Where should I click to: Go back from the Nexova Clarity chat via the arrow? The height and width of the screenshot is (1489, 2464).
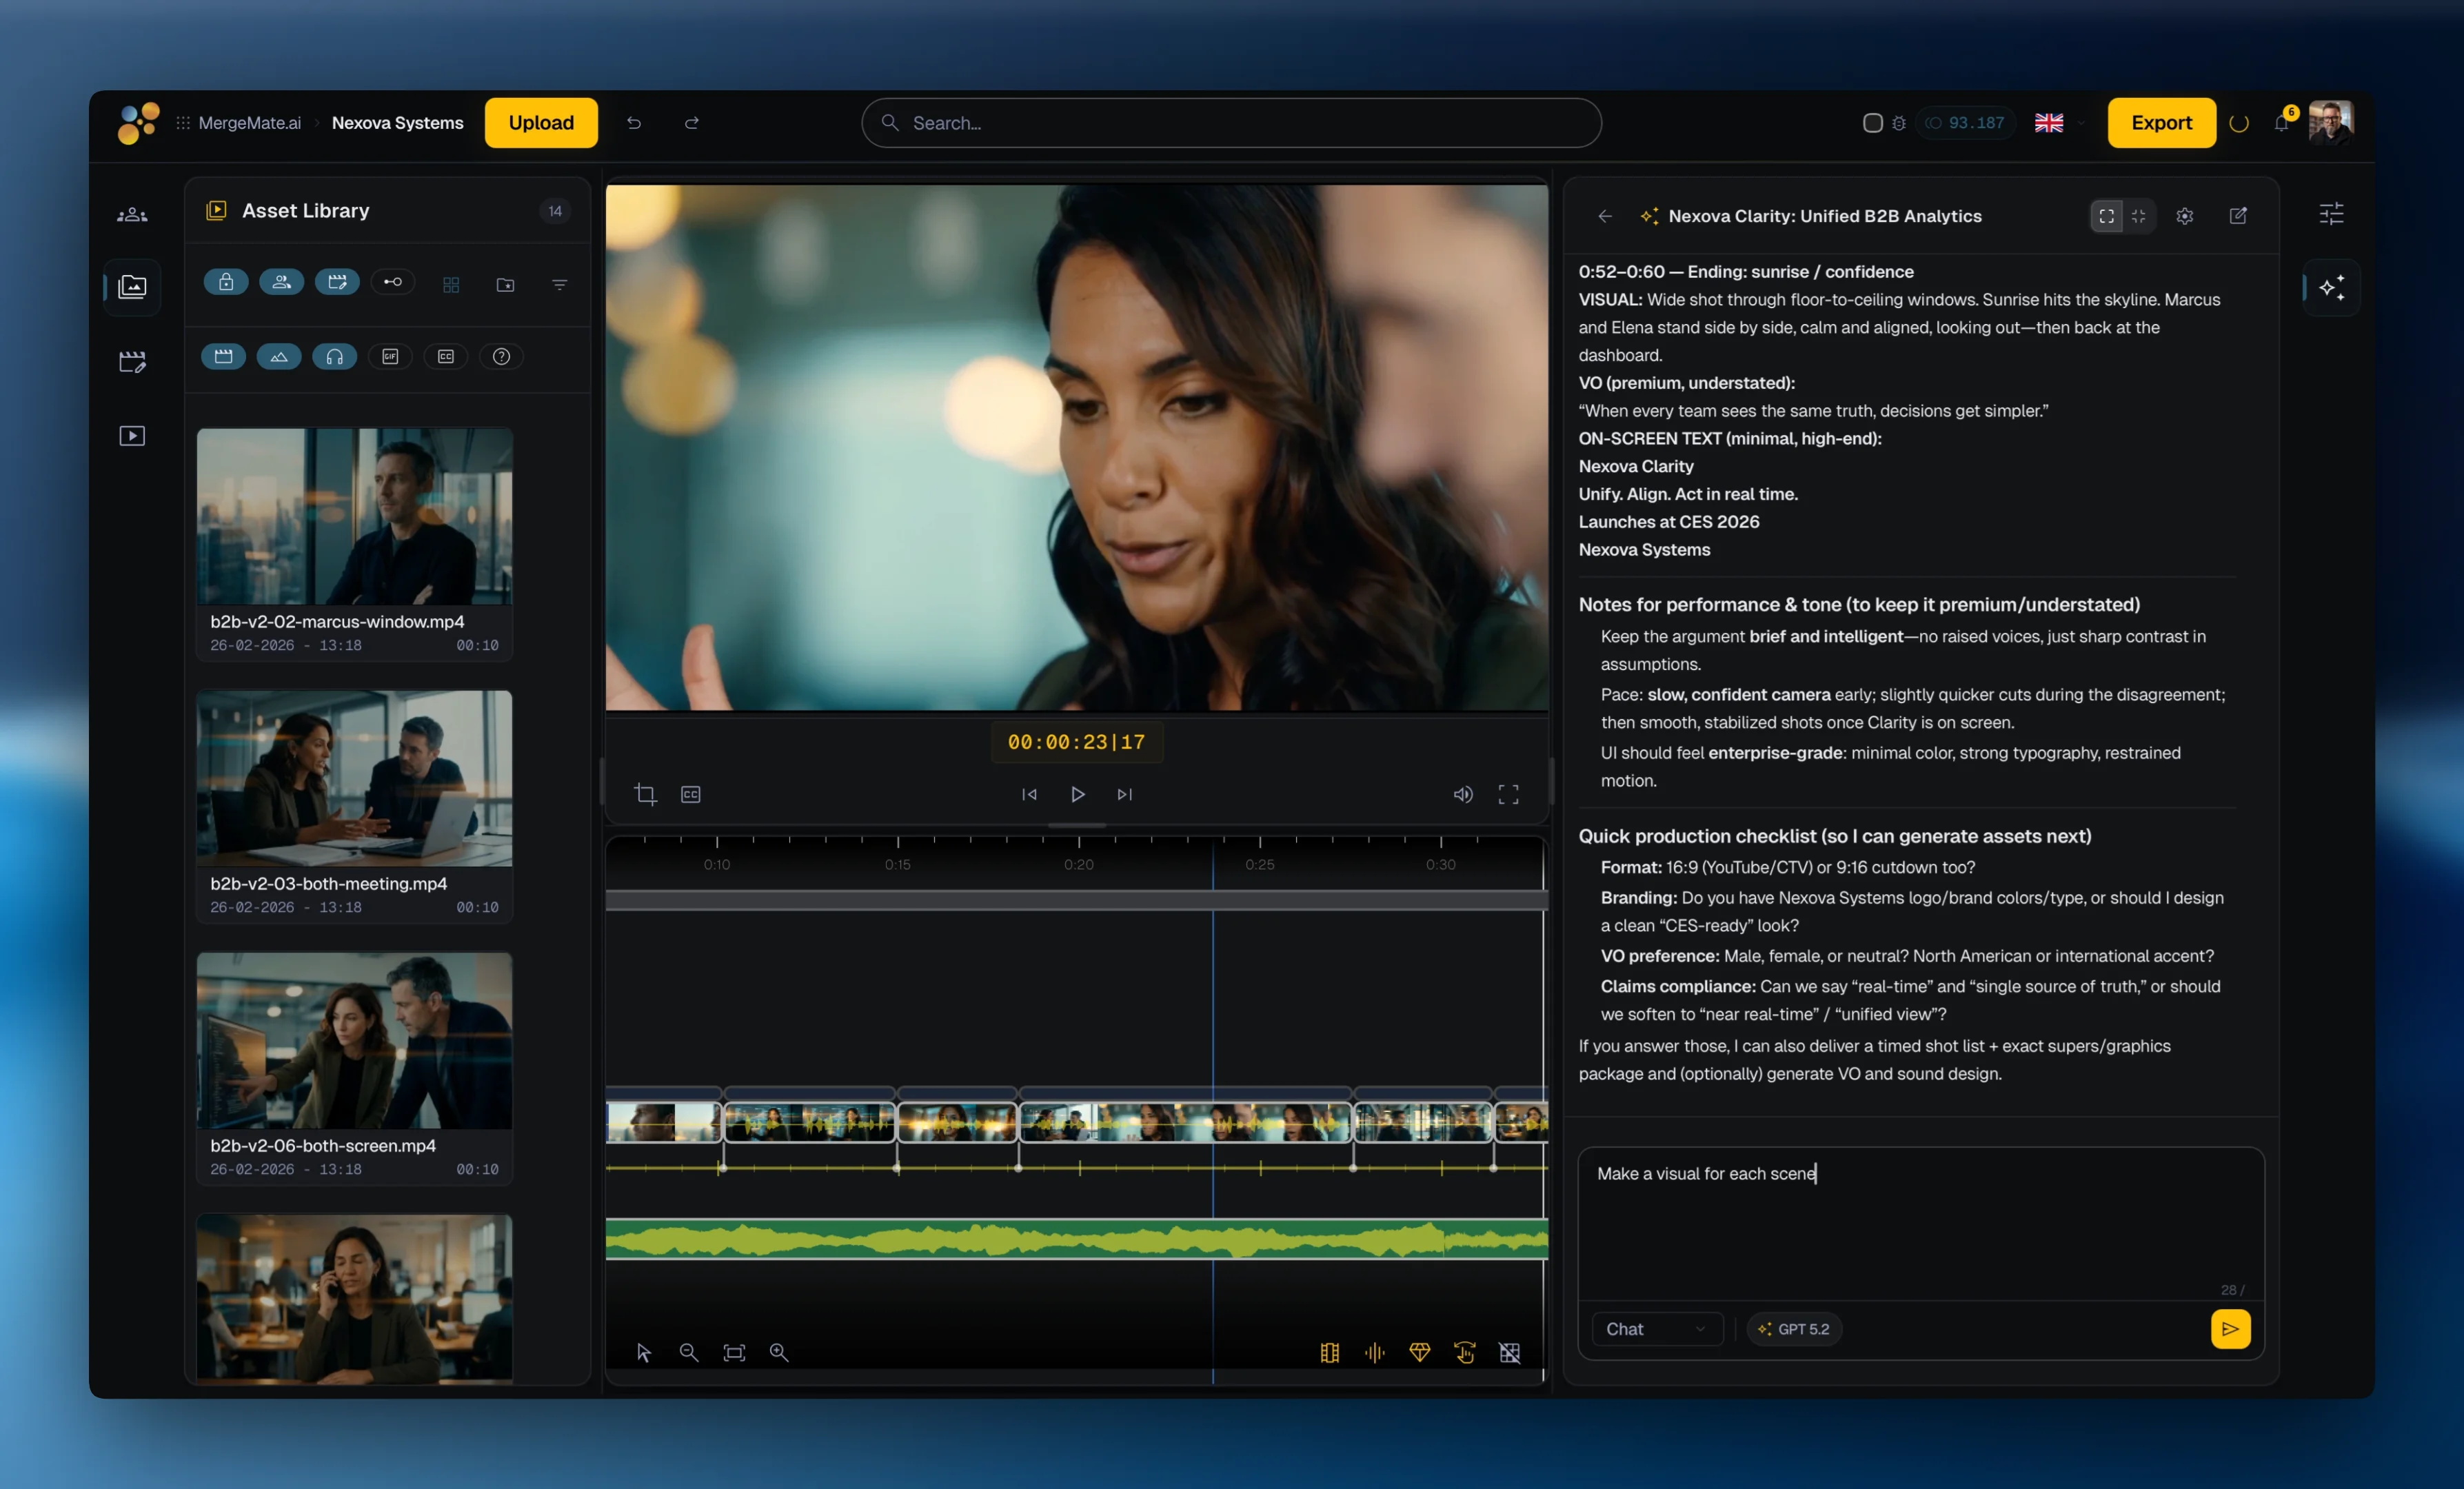click(1605, 216)
